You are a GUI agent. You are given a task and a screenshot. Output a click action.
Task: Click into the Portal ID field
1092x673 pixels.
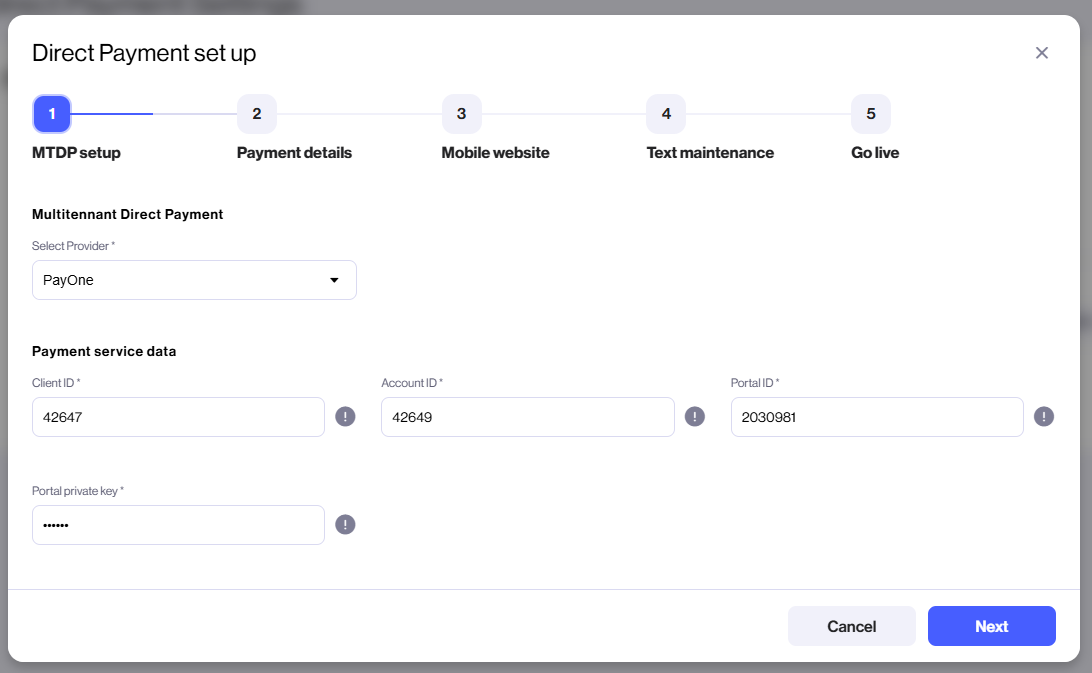(x=877, y=417)
